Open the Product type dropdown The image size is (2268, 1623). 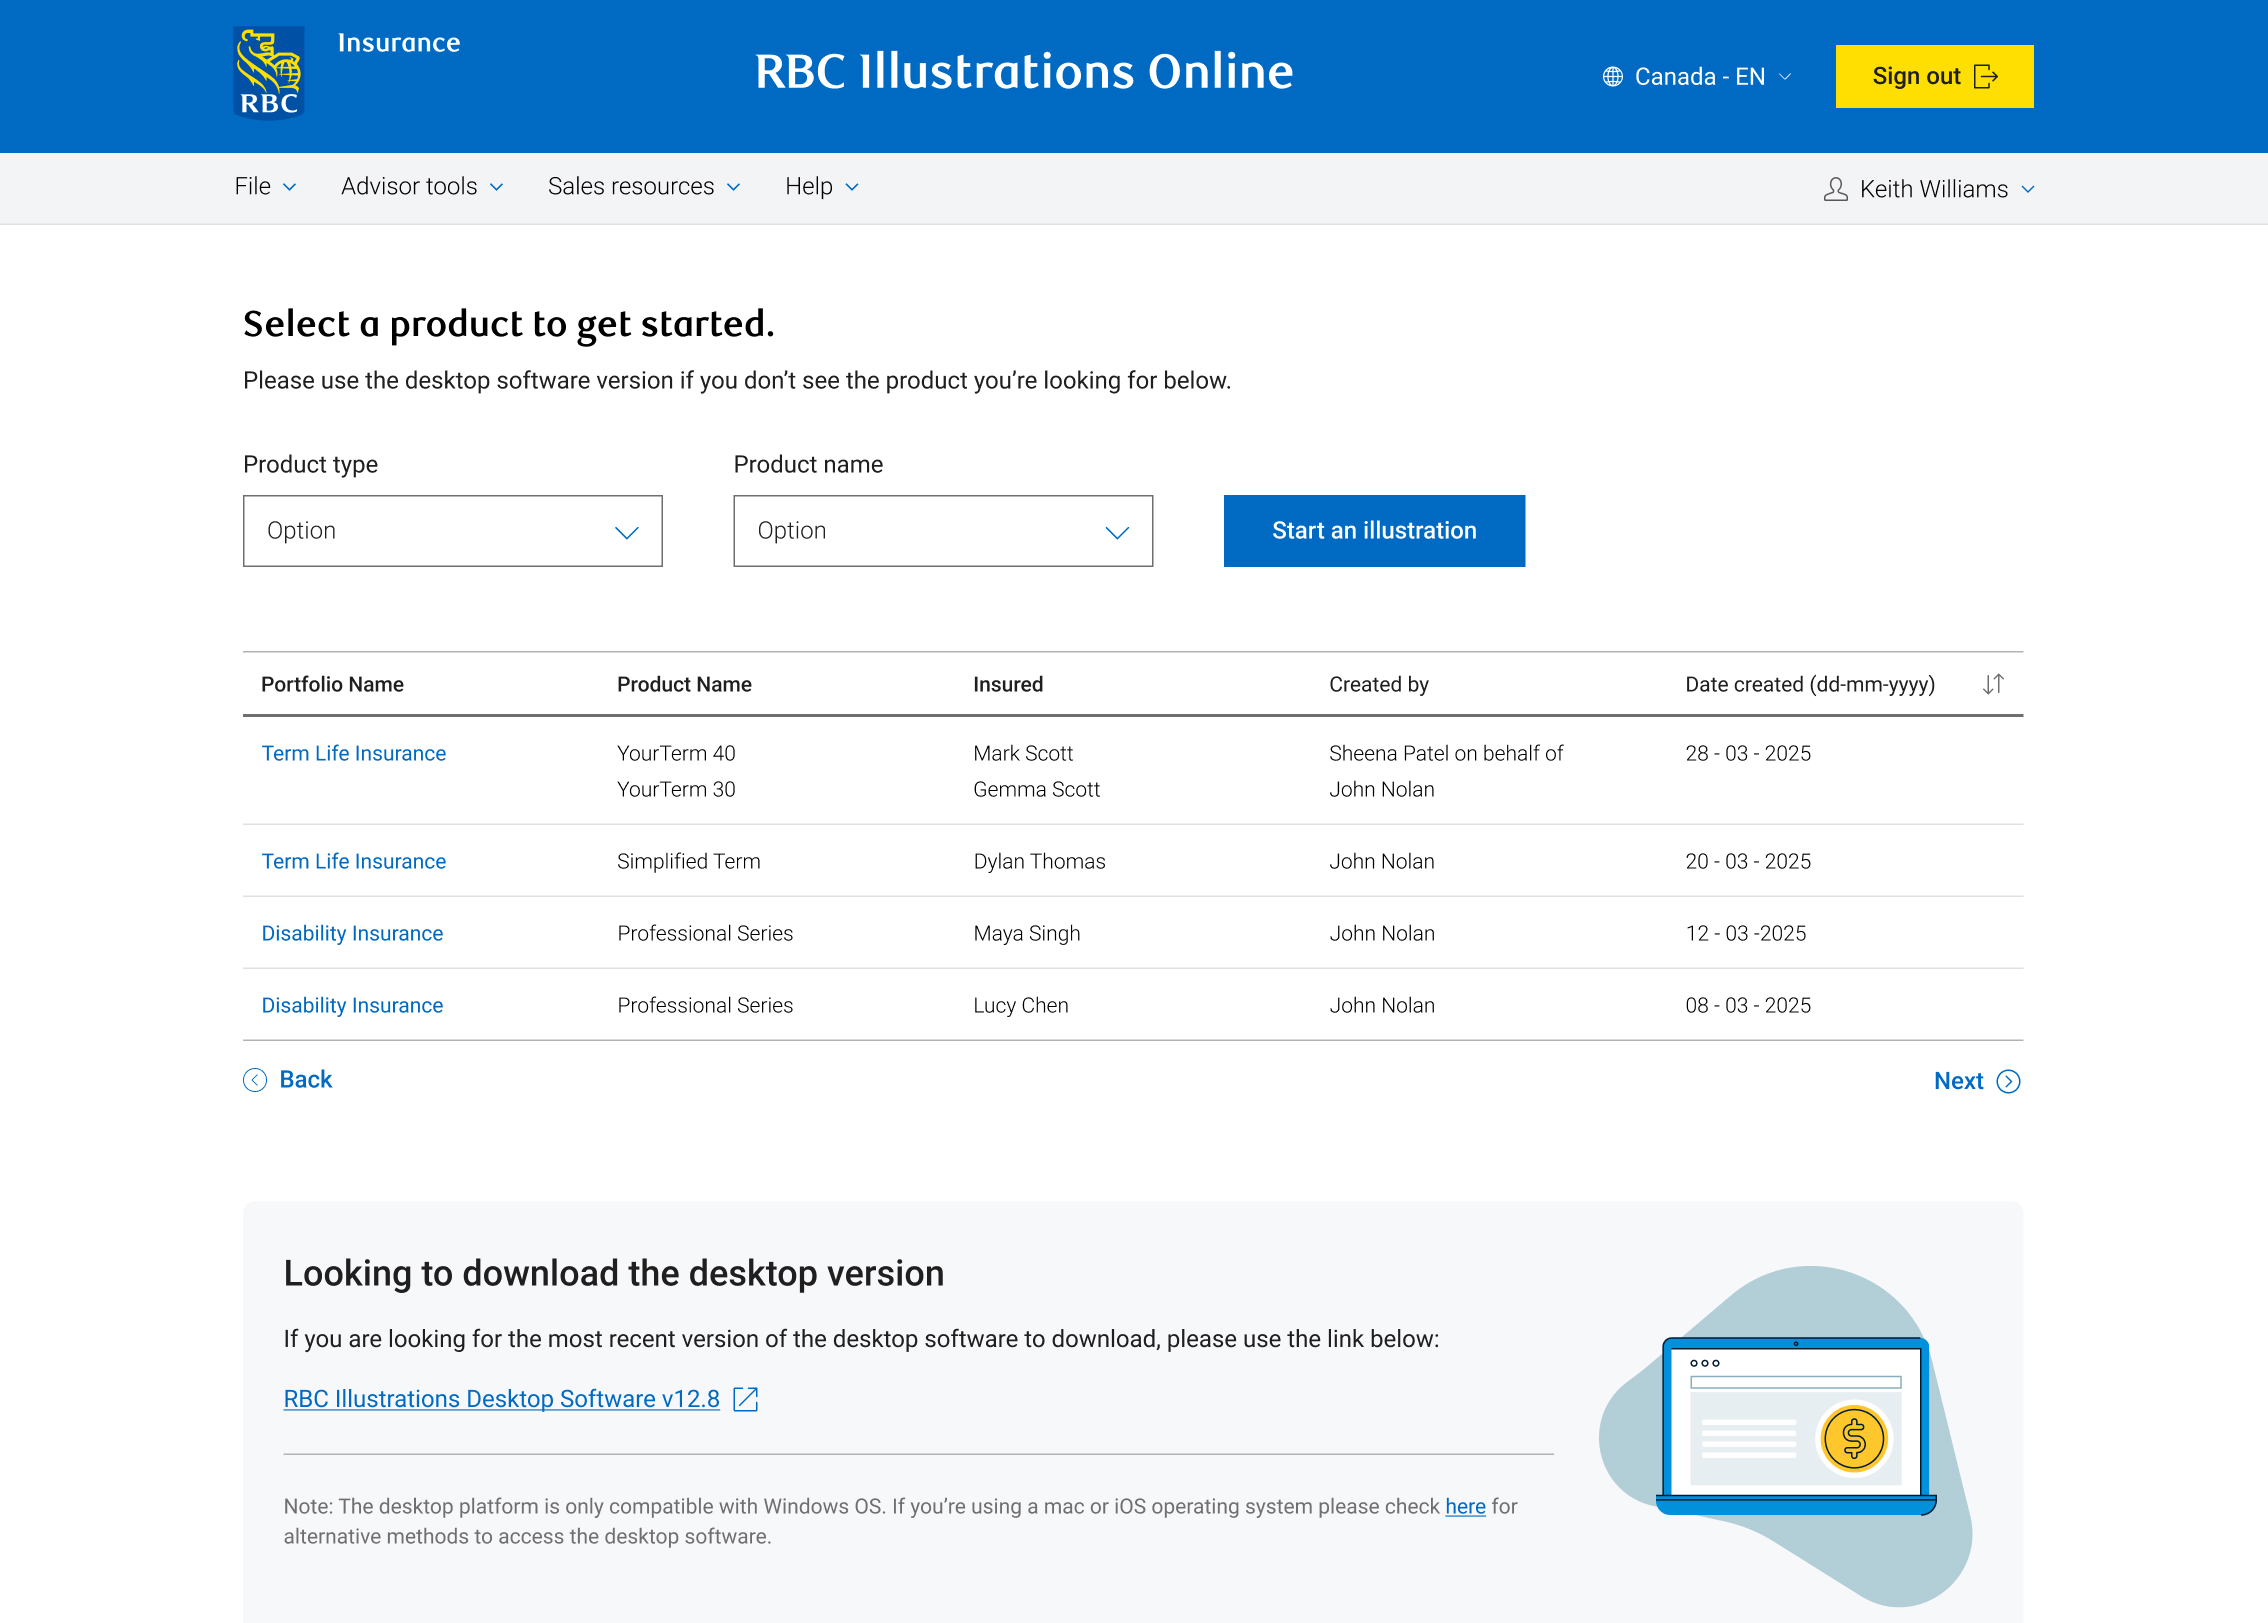452,531
